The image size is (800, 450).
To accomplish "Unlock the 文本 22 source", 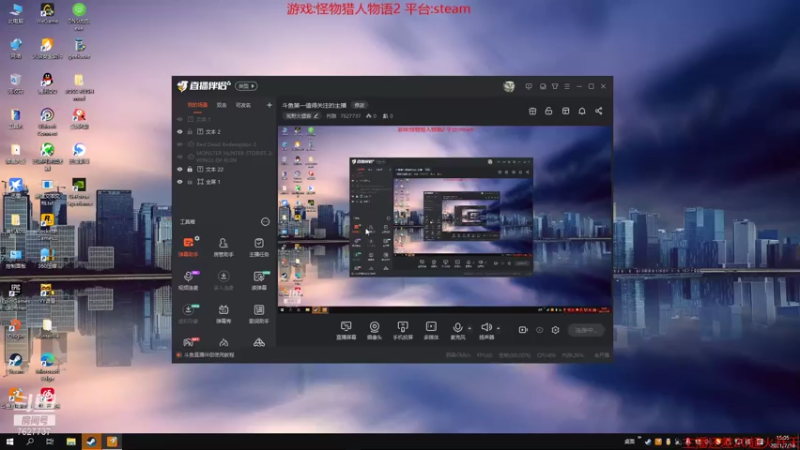I will pyautogui.click(x=190, y=169).
